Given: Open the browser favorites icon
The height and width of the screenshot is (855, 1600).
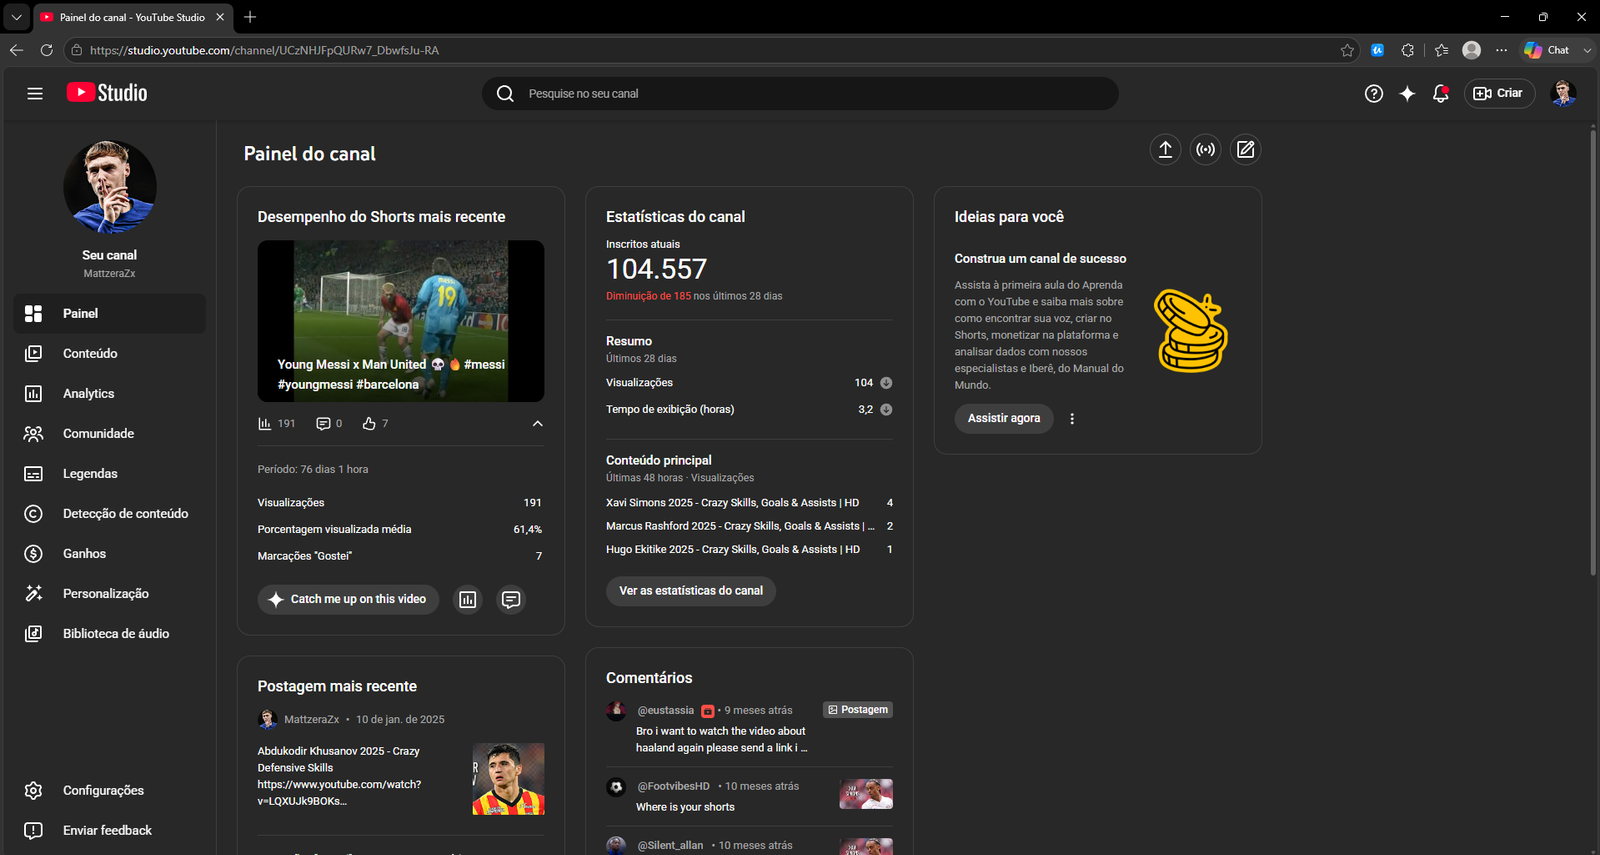Looking at the screenshot, I should [1441, 50].
